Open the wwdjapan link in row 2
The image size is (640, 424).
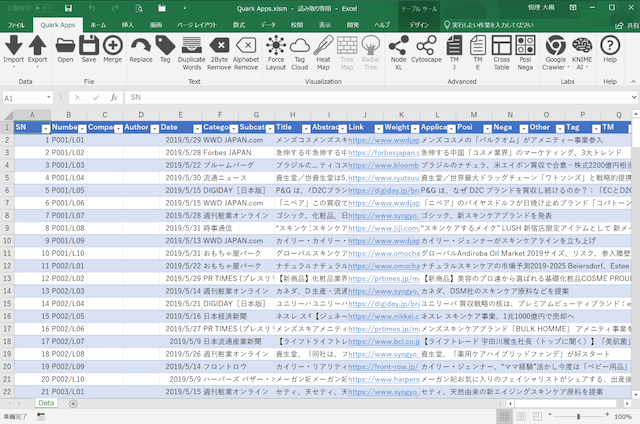pyautogui.click(x=384, y=140)
